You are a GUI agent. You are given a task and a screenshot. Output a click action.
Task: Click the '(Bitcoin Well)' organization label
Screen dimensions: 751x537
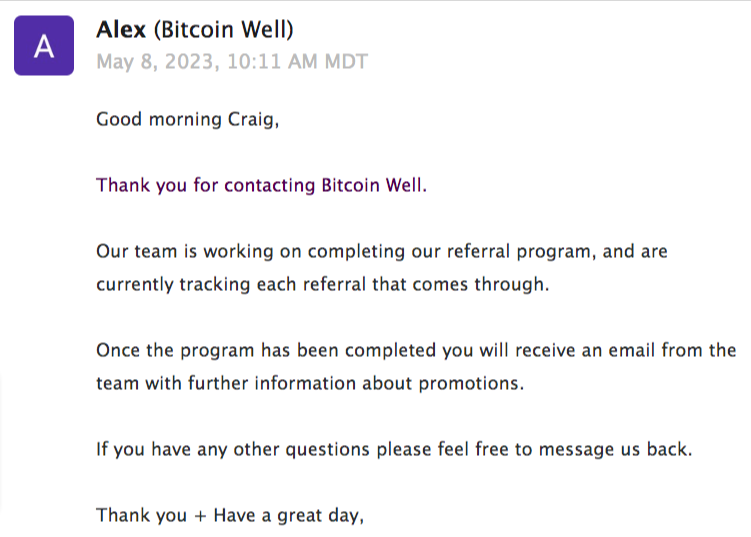[223, 30]
